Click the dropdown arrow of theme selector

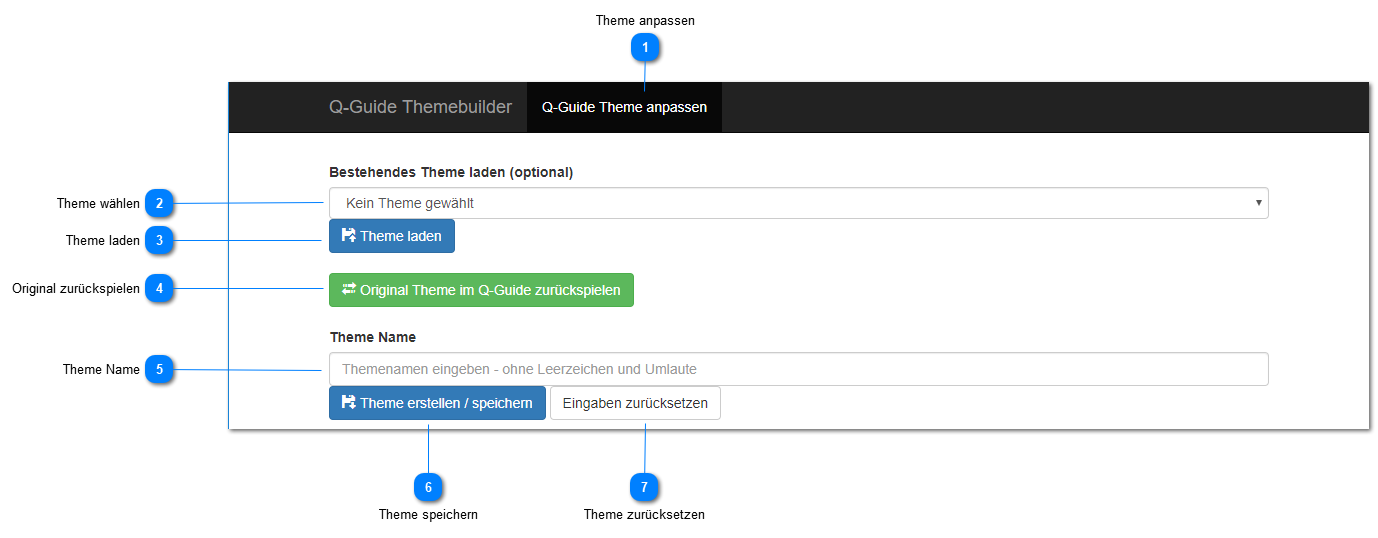1258,203
